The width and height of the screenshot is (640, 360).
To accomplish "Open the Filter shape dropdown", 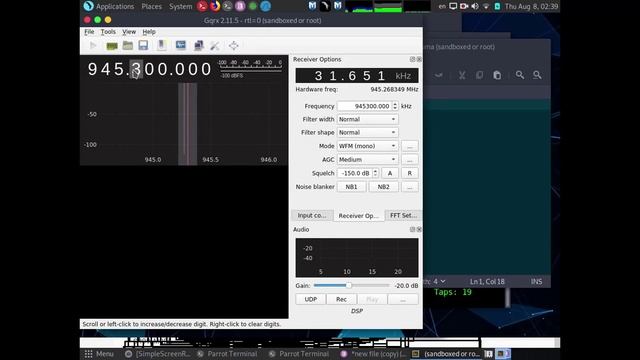I will coord(367,132).
